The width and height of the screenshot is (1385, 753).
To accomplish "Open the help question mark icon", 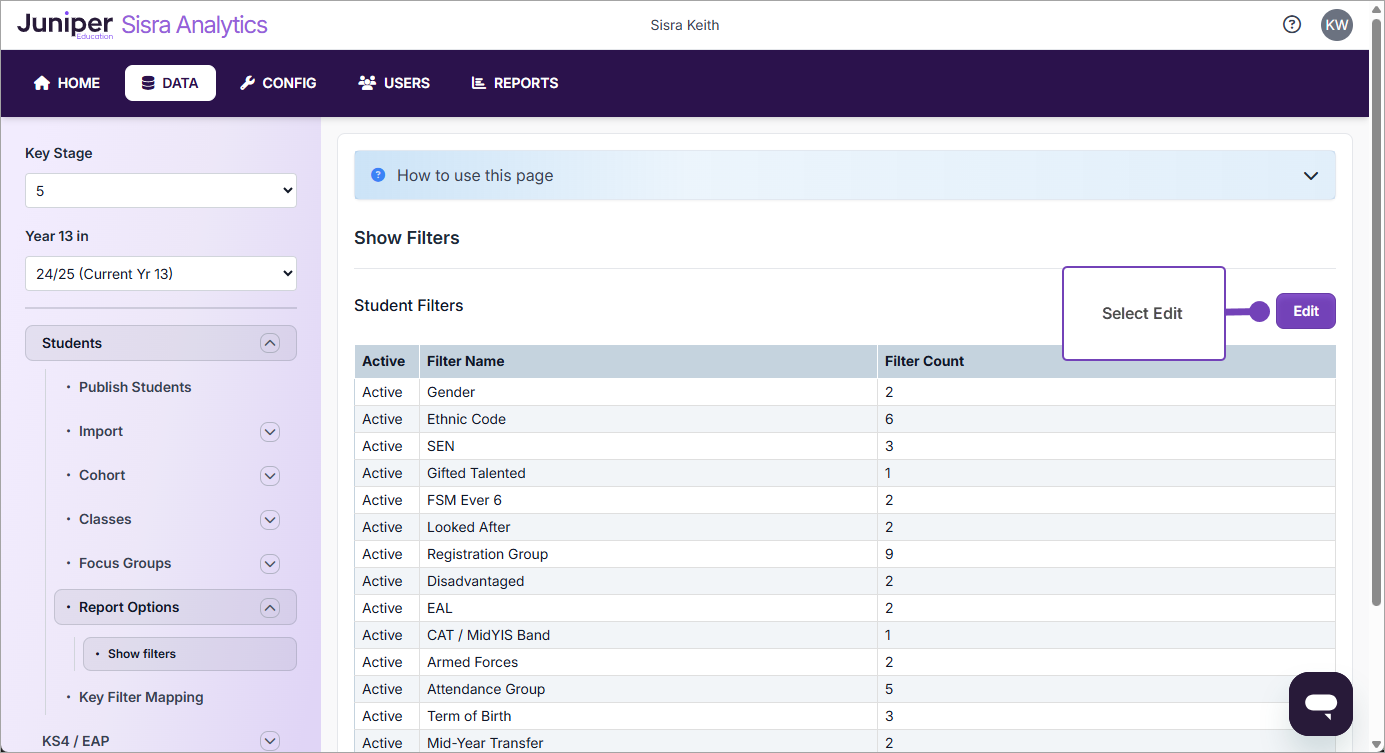I will tap(1291, 23).
